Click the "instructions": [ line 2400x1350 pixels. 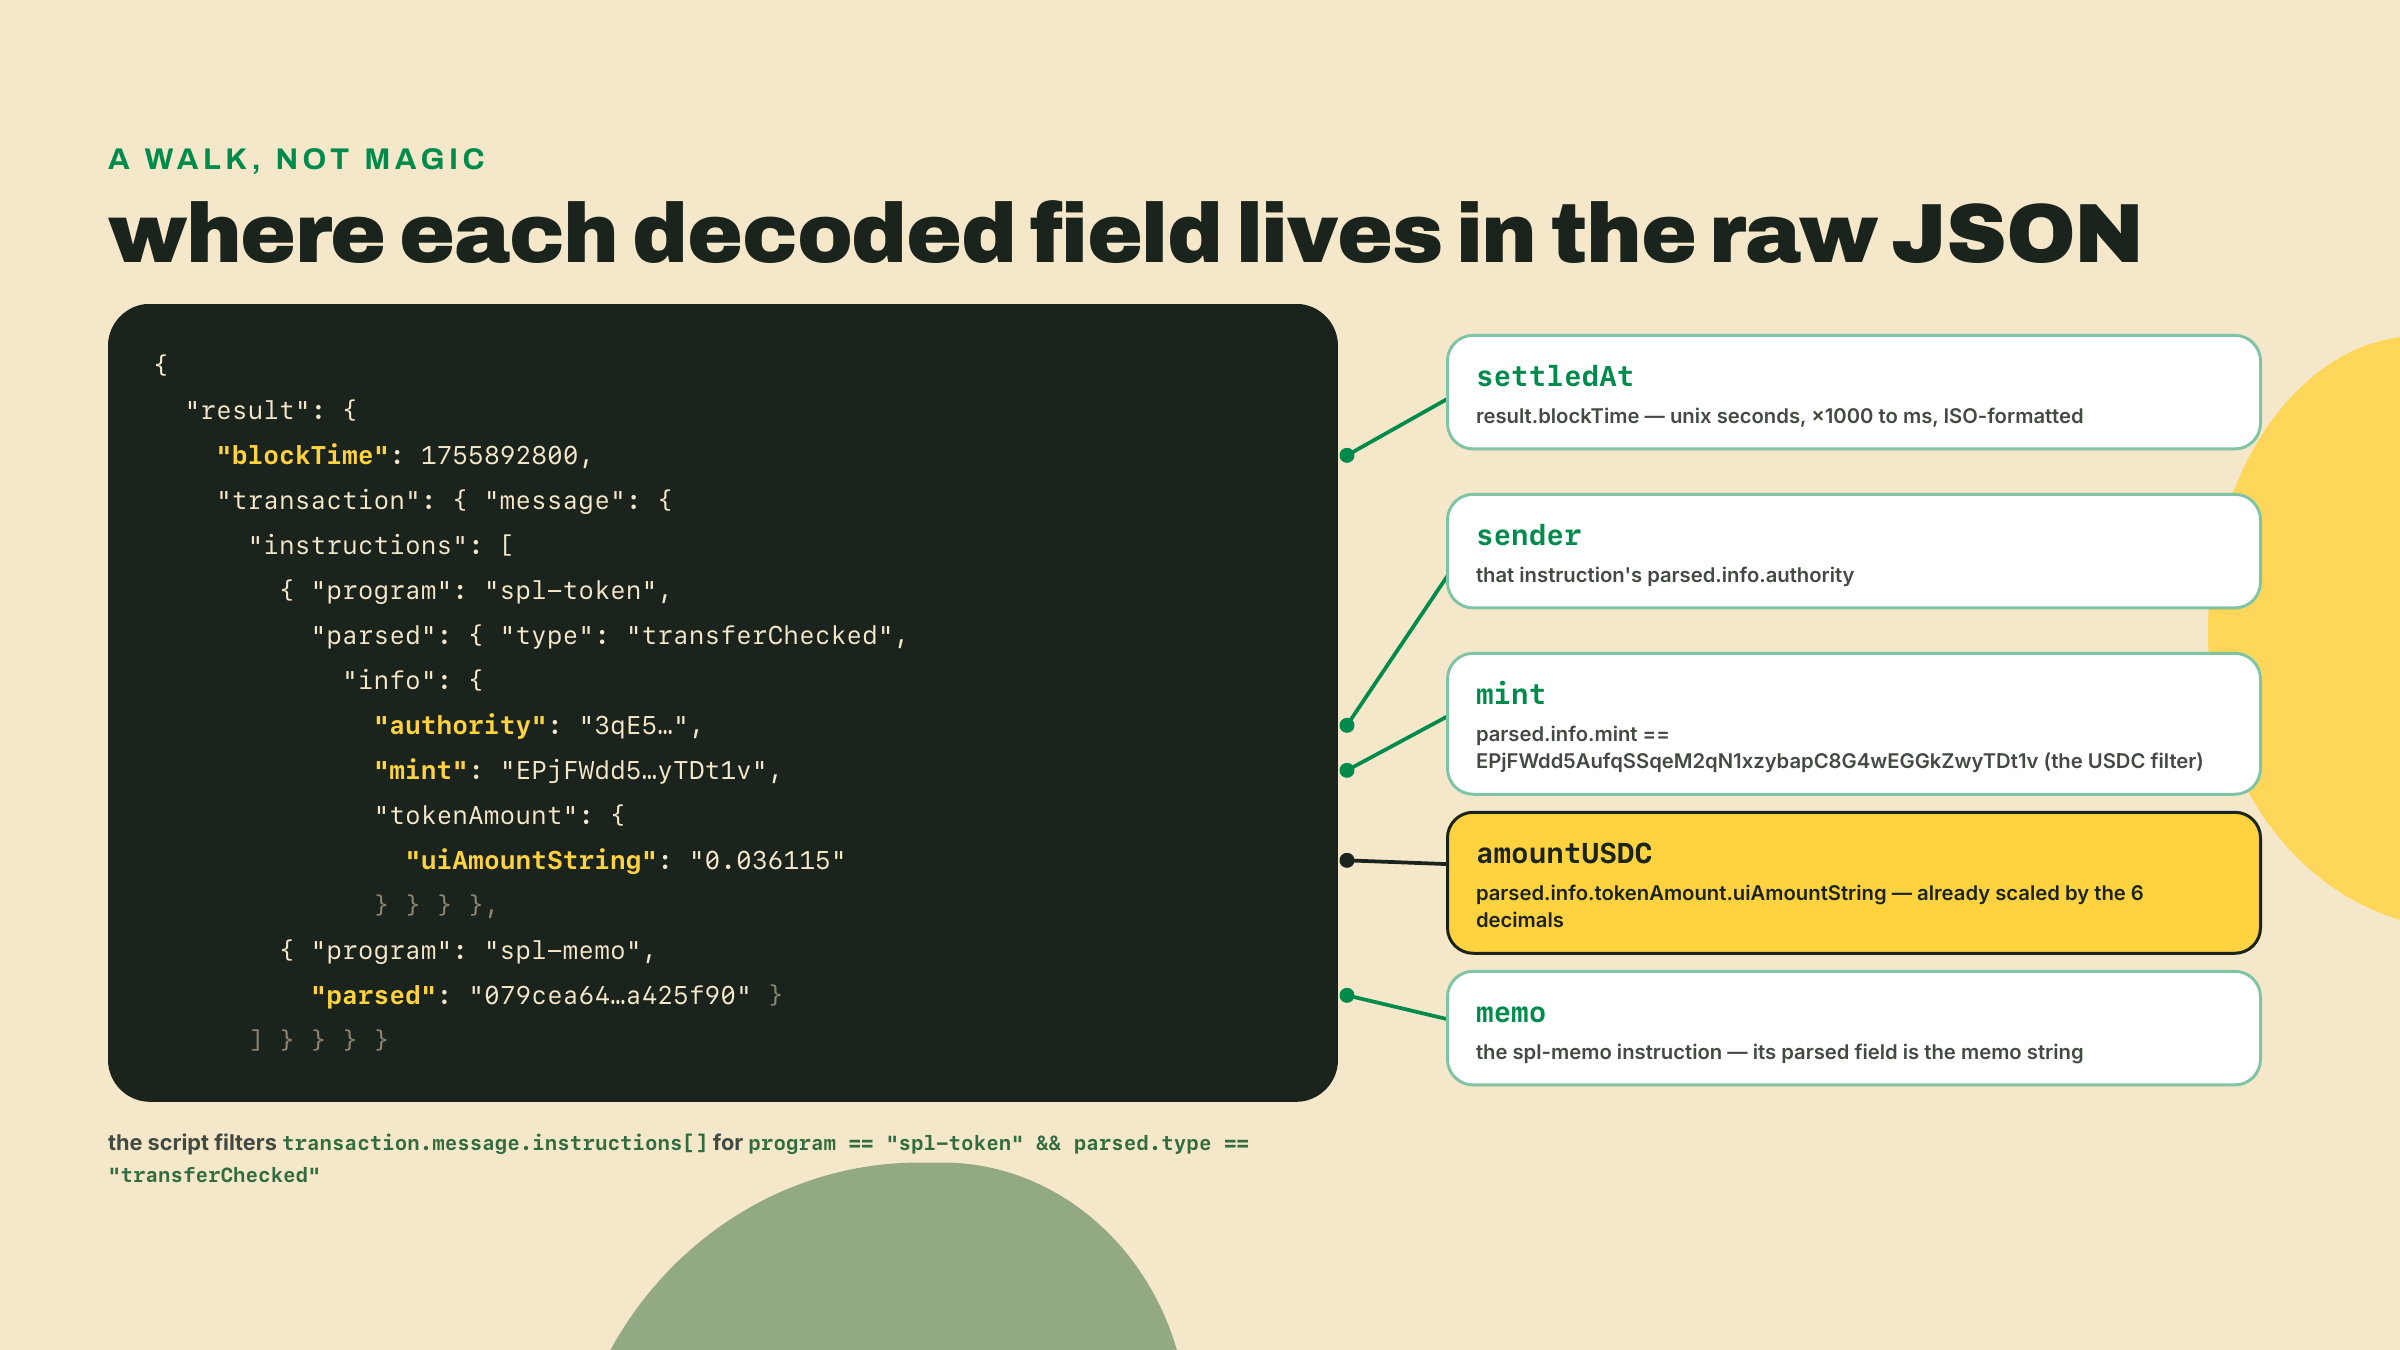(381, 546)
